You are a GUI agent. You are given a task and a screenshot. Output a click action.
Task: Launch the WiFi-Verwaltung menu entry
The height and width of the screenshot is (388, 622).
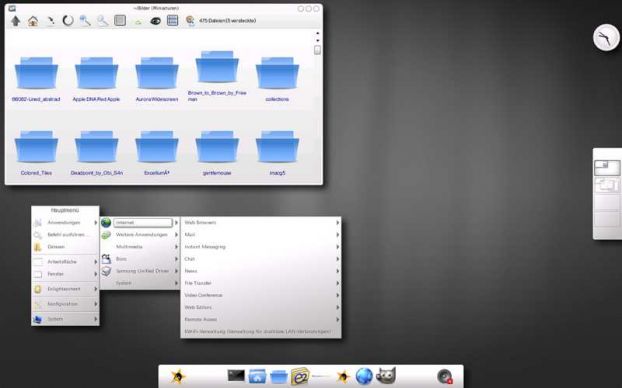tap(261, 332)
